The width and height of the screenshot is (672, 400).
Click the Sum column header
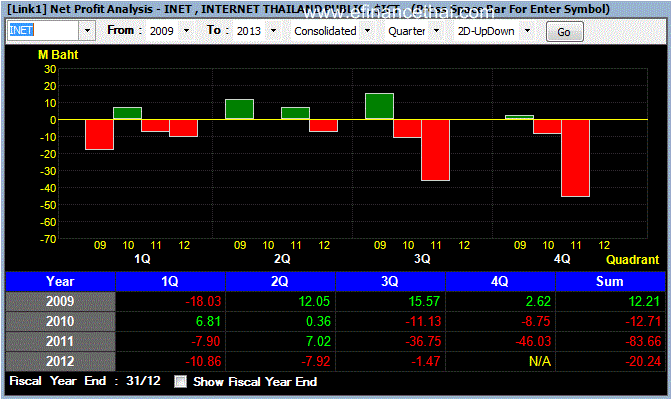tap(610, 281)
